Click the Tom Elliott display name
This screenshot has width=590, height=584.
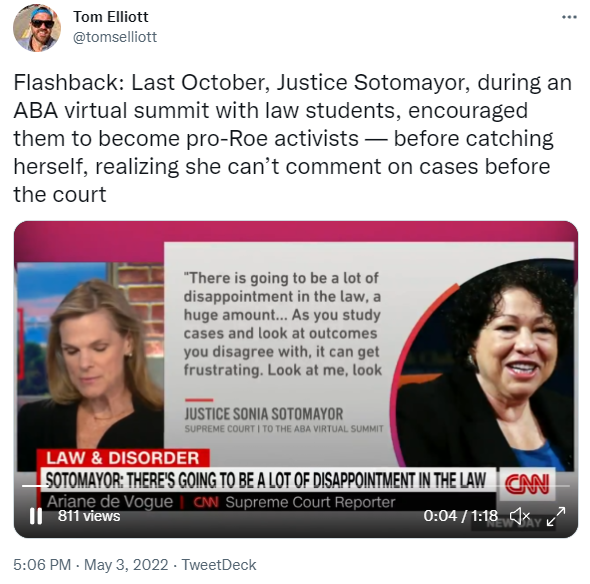point(111,17)
